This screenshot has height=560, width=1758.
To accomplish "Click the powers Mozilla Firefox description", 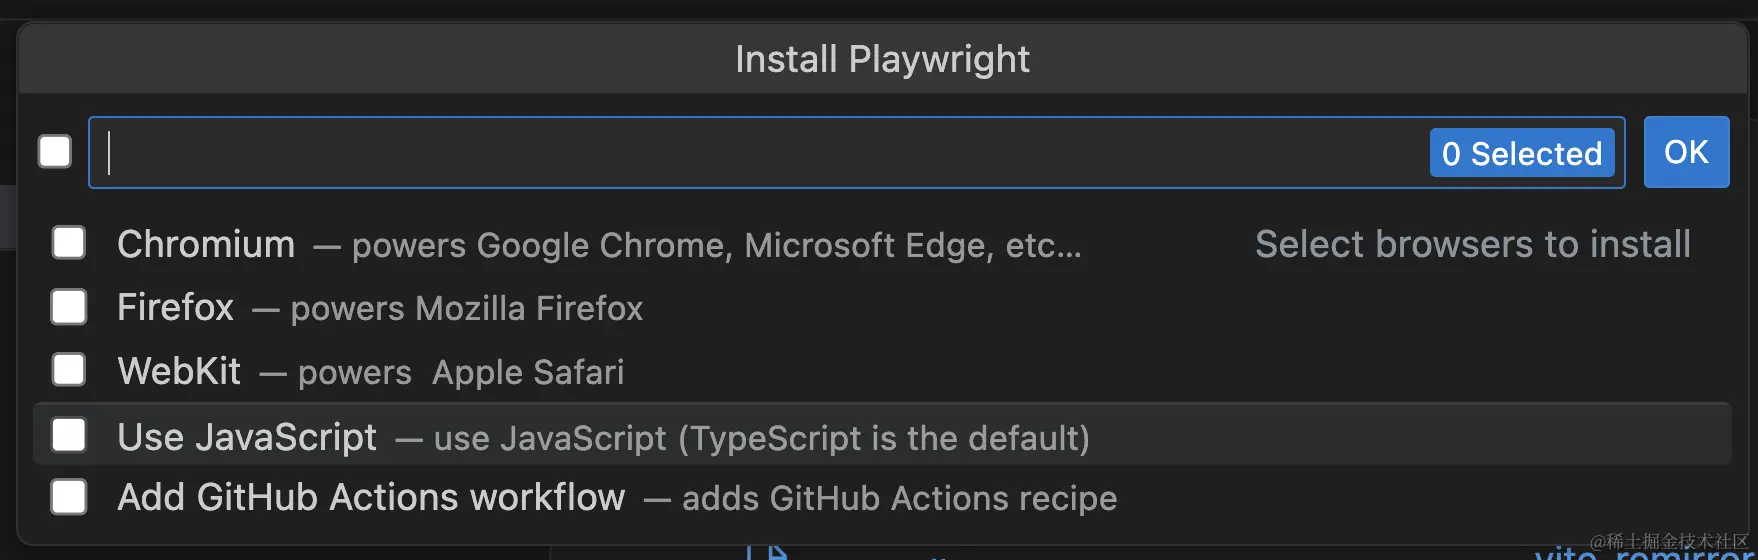I will pyautogui.click(x=467, y=309).
